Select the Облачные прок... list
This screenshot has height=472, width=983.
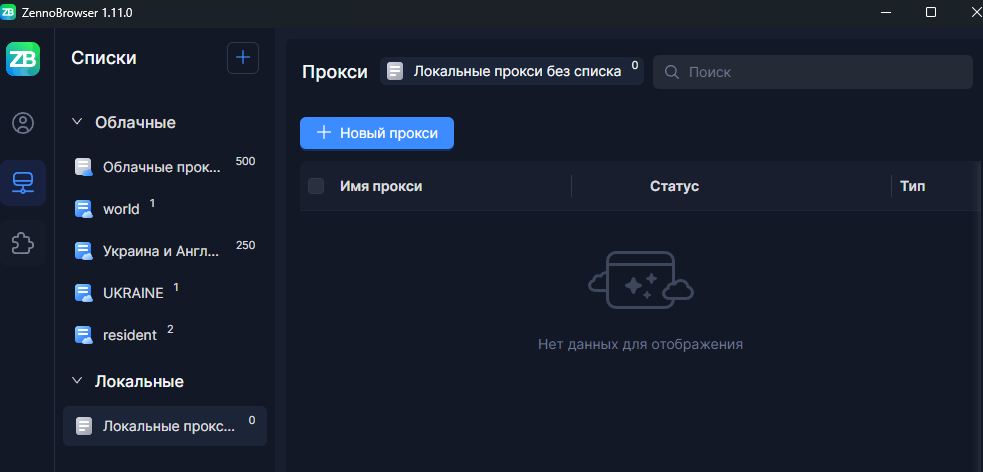[x=165, y=167]
